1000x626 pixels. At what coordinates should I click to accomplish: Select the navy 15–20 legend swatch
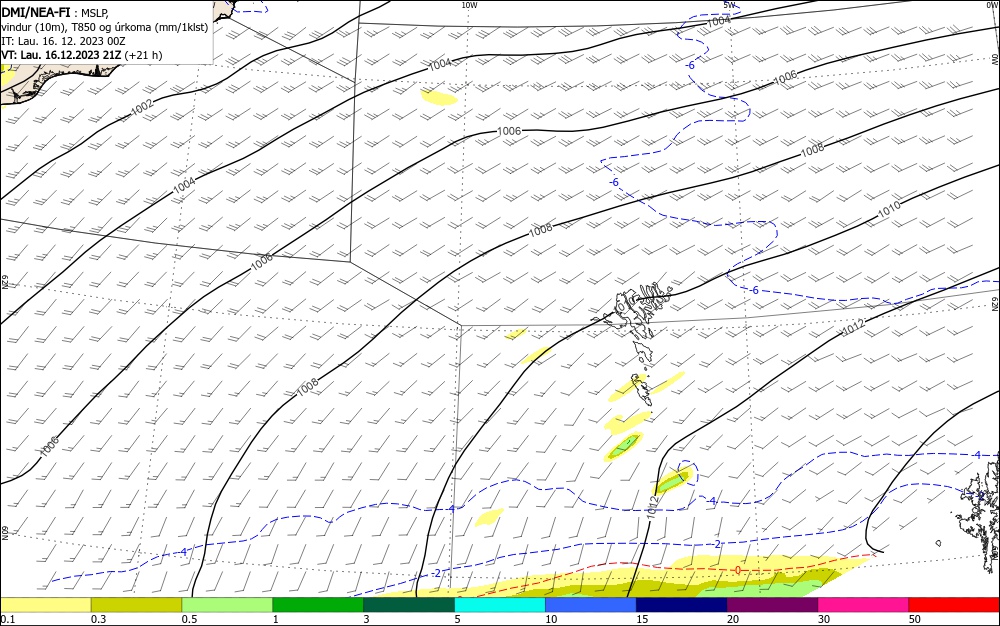682,605
